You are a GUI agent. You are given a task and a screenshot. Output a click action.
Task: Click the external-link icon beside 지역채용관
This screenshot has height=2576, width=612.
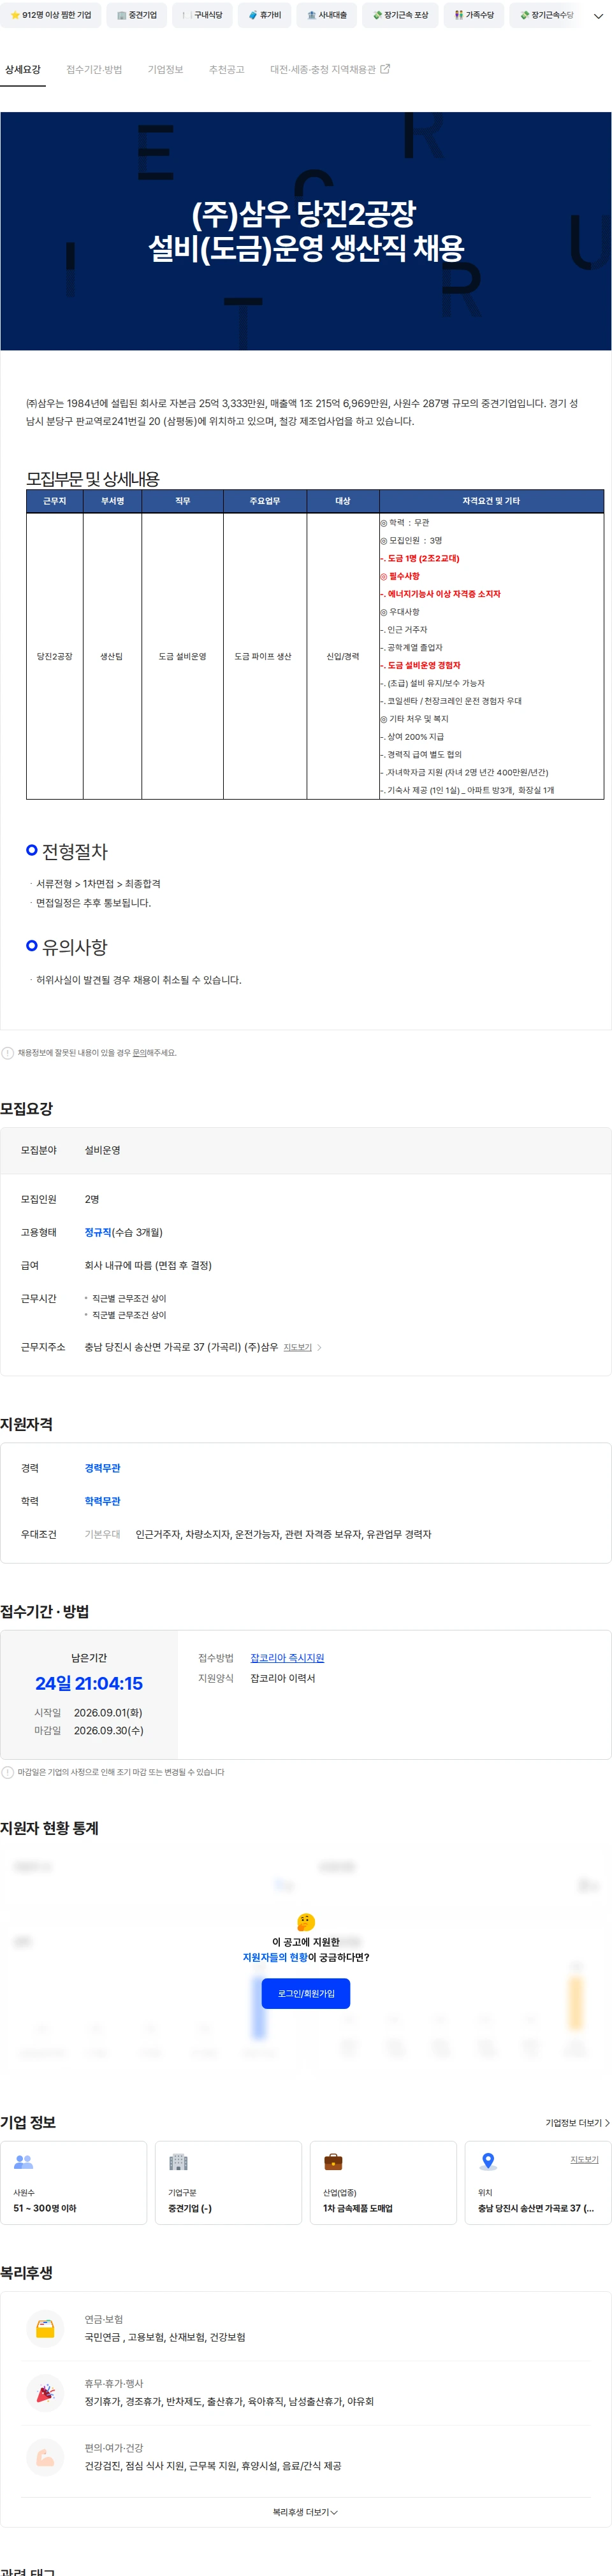(385, 69)
